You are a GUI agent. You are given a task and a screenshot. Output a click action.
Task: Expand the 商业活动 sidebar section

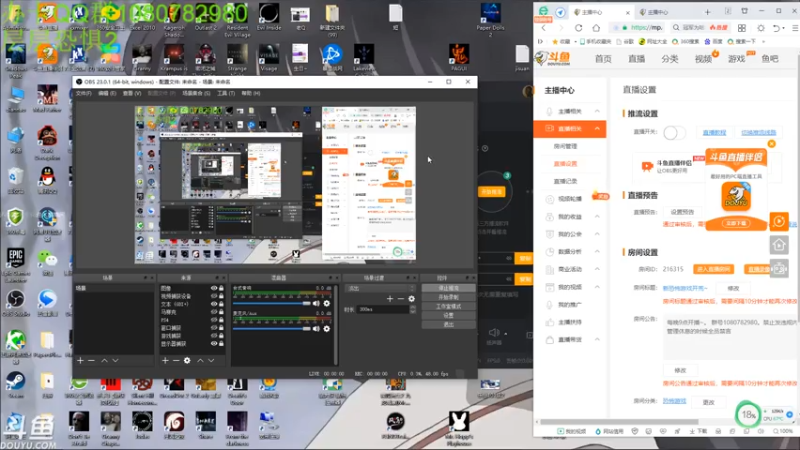597,269
